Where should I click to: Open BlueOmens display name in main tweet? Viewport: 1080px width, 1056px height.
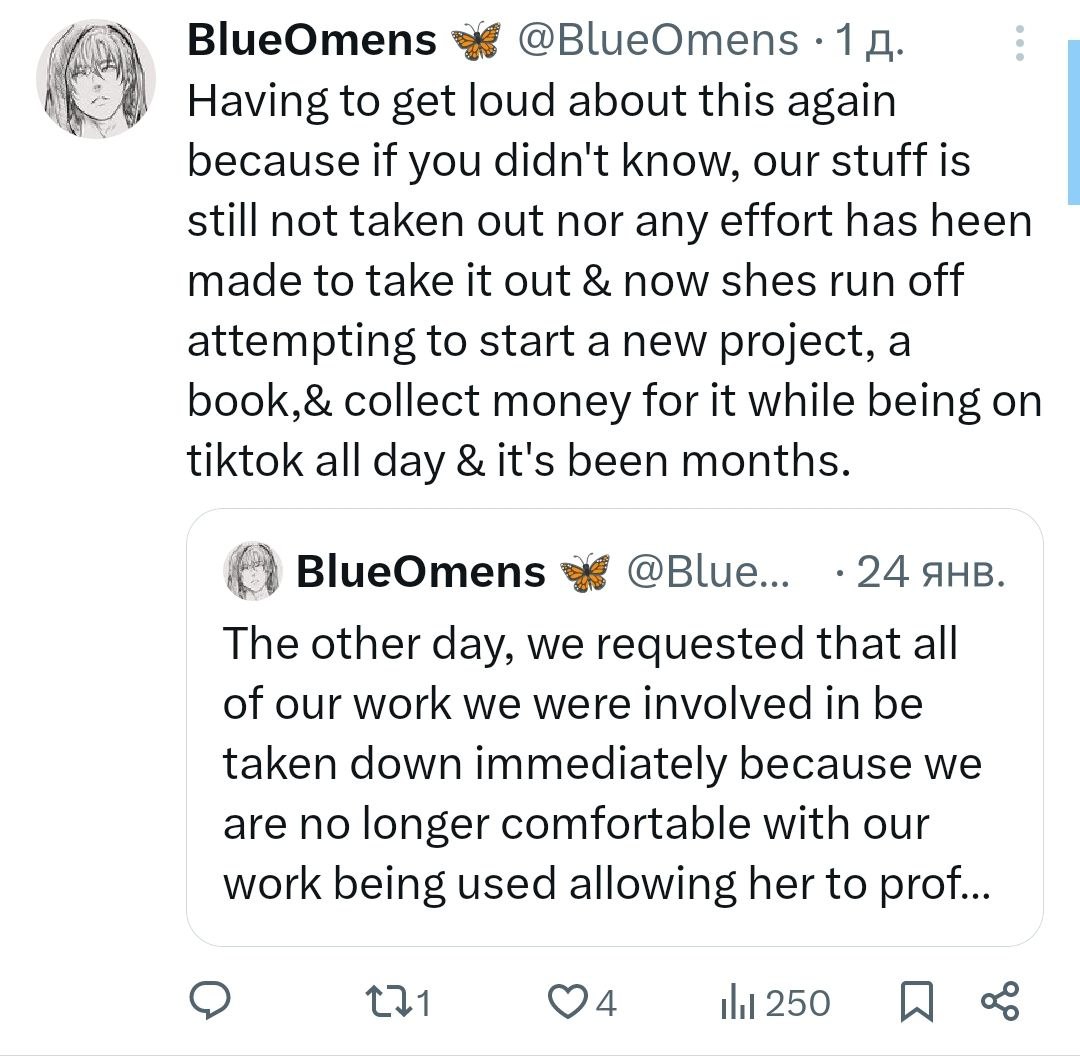pos(312,41)
